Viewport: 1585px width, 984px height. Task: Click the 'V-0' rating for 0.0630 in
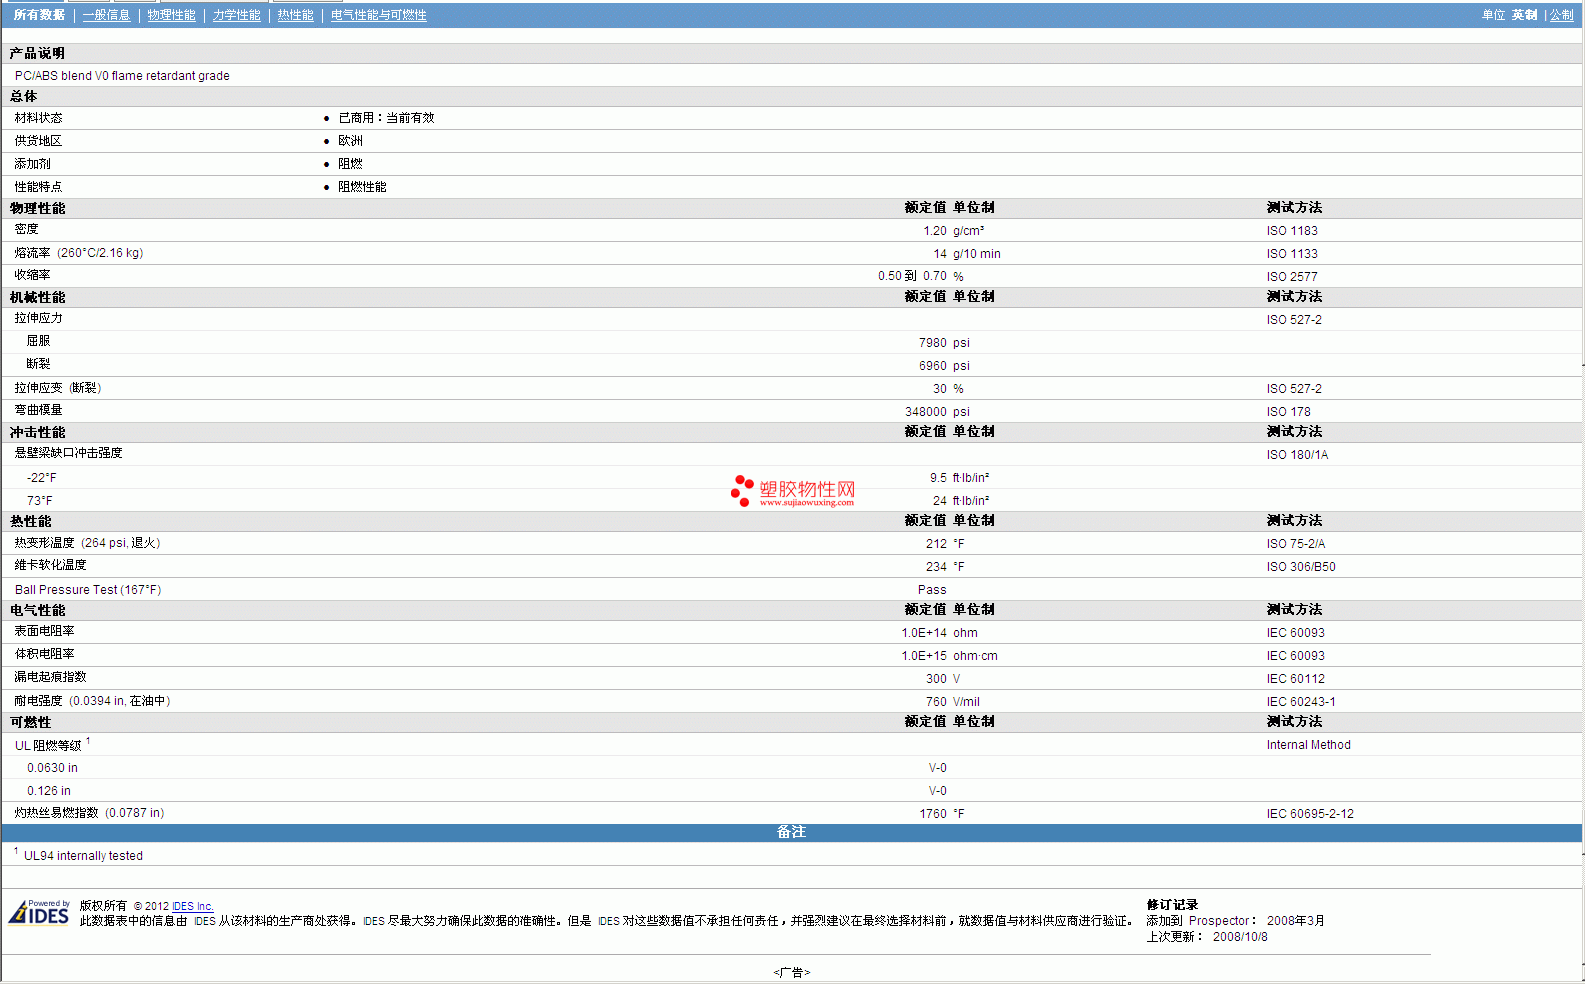point(937,768)
